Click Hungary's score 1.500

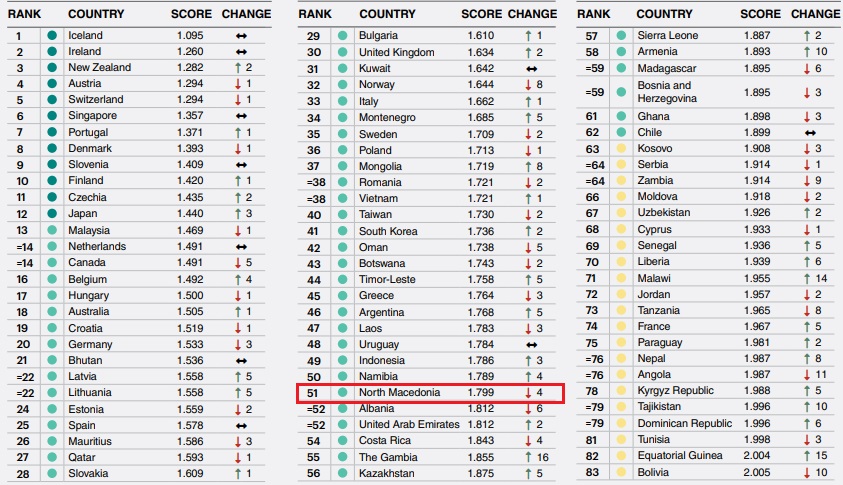[x=190, y=296]
